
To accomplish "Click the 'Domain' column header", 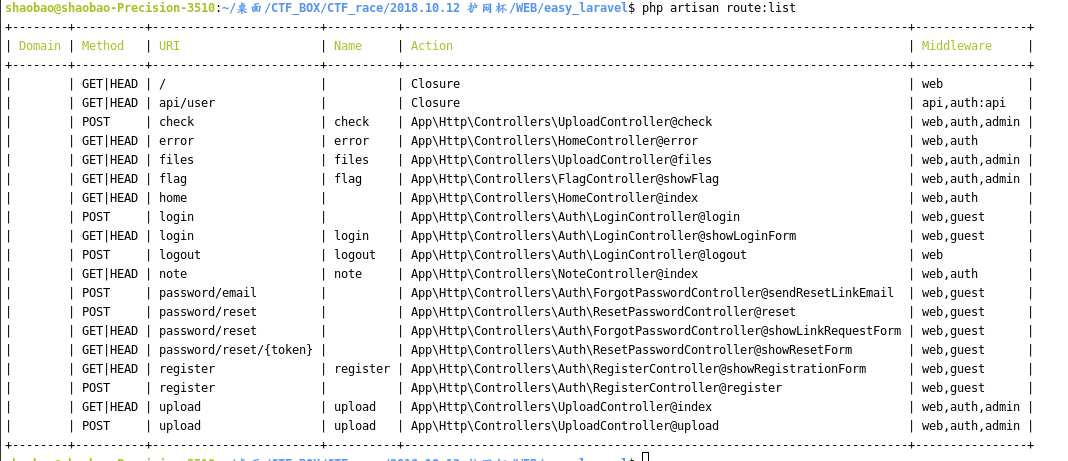I will point(40,46).
